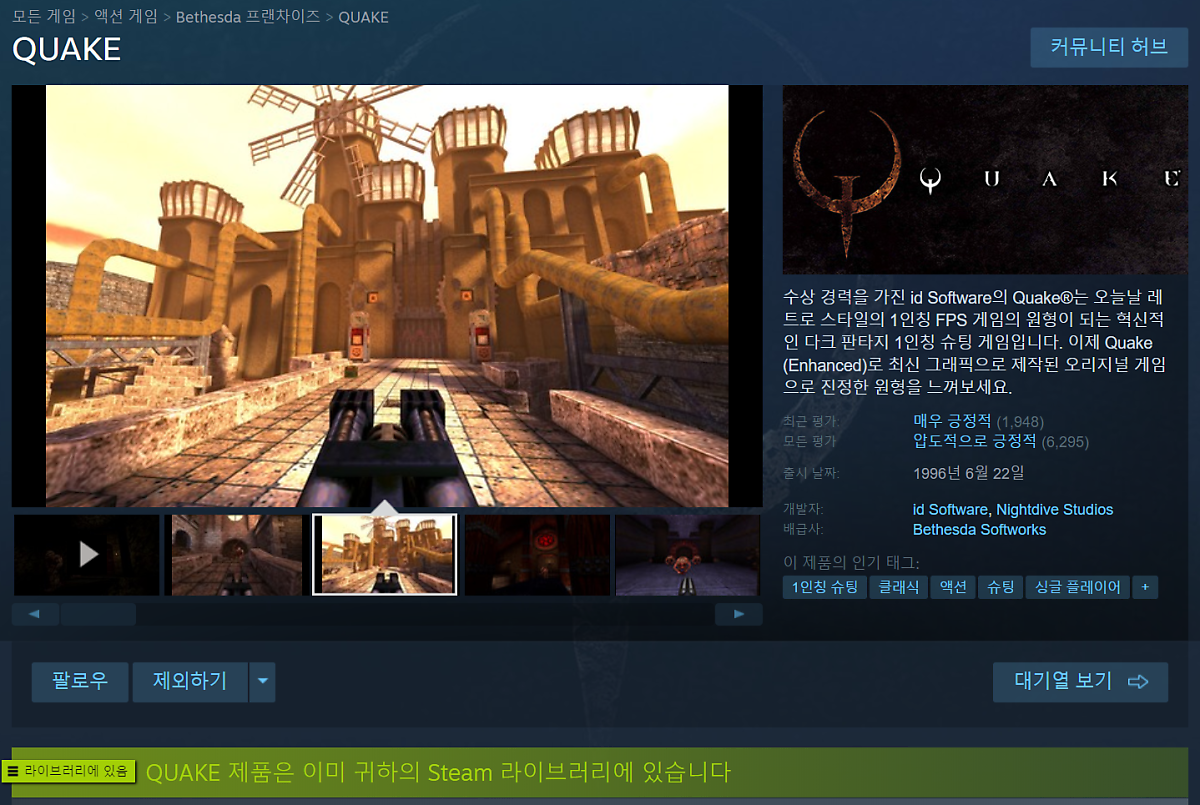1200x805 pixels.
Task: Open the id Software developer link
Action: point(950,509)
